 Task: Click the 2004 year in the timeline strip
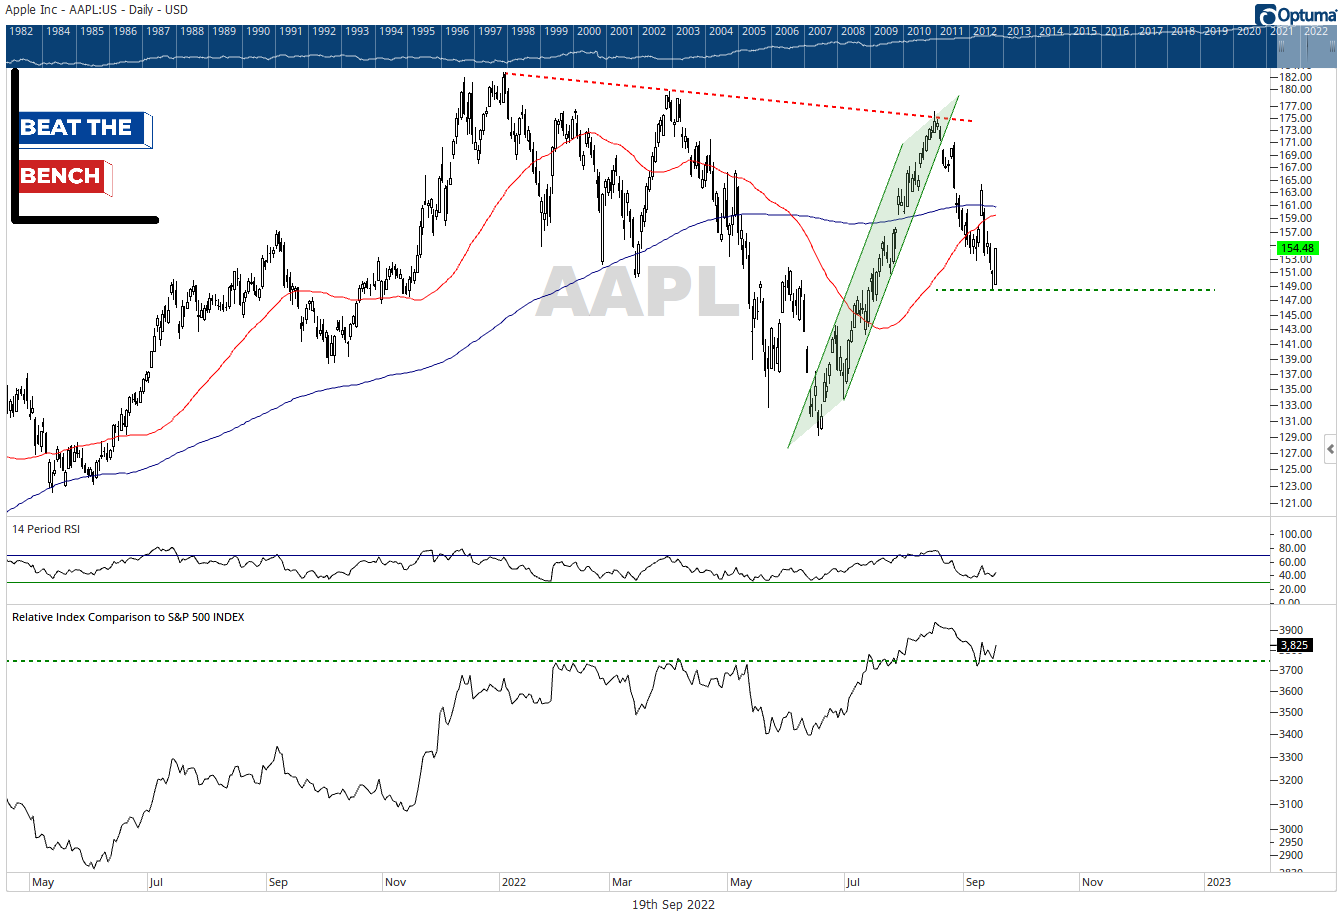[x=721, y=31]
